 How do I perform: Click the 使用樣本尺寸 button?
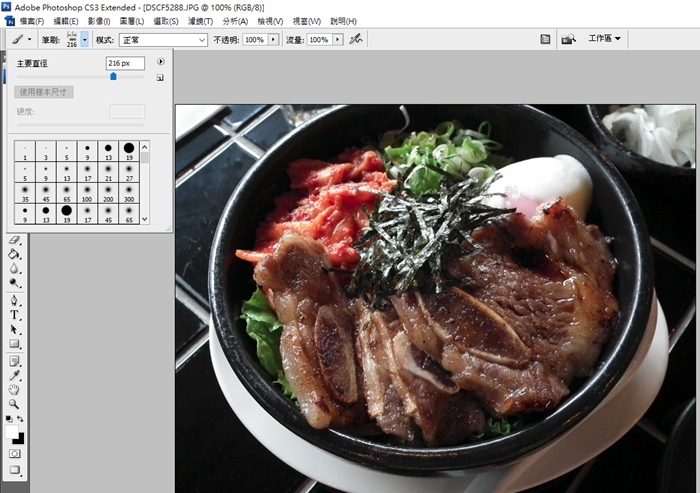(x=44, y=92)
